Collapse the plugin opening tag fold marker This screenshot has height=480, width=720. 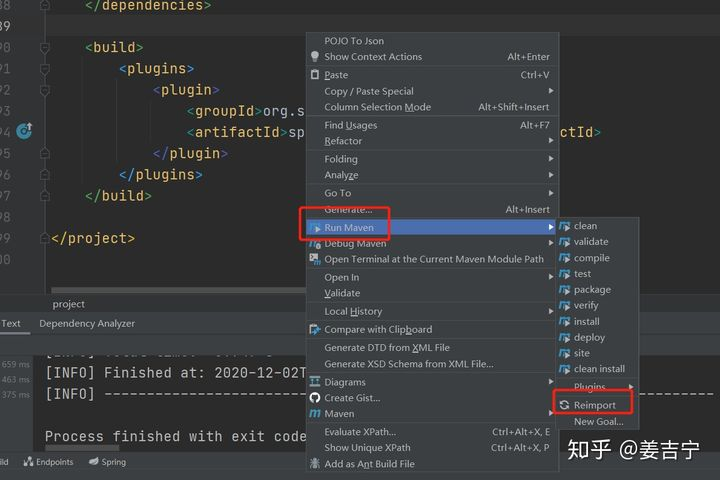tap(45, 90)
